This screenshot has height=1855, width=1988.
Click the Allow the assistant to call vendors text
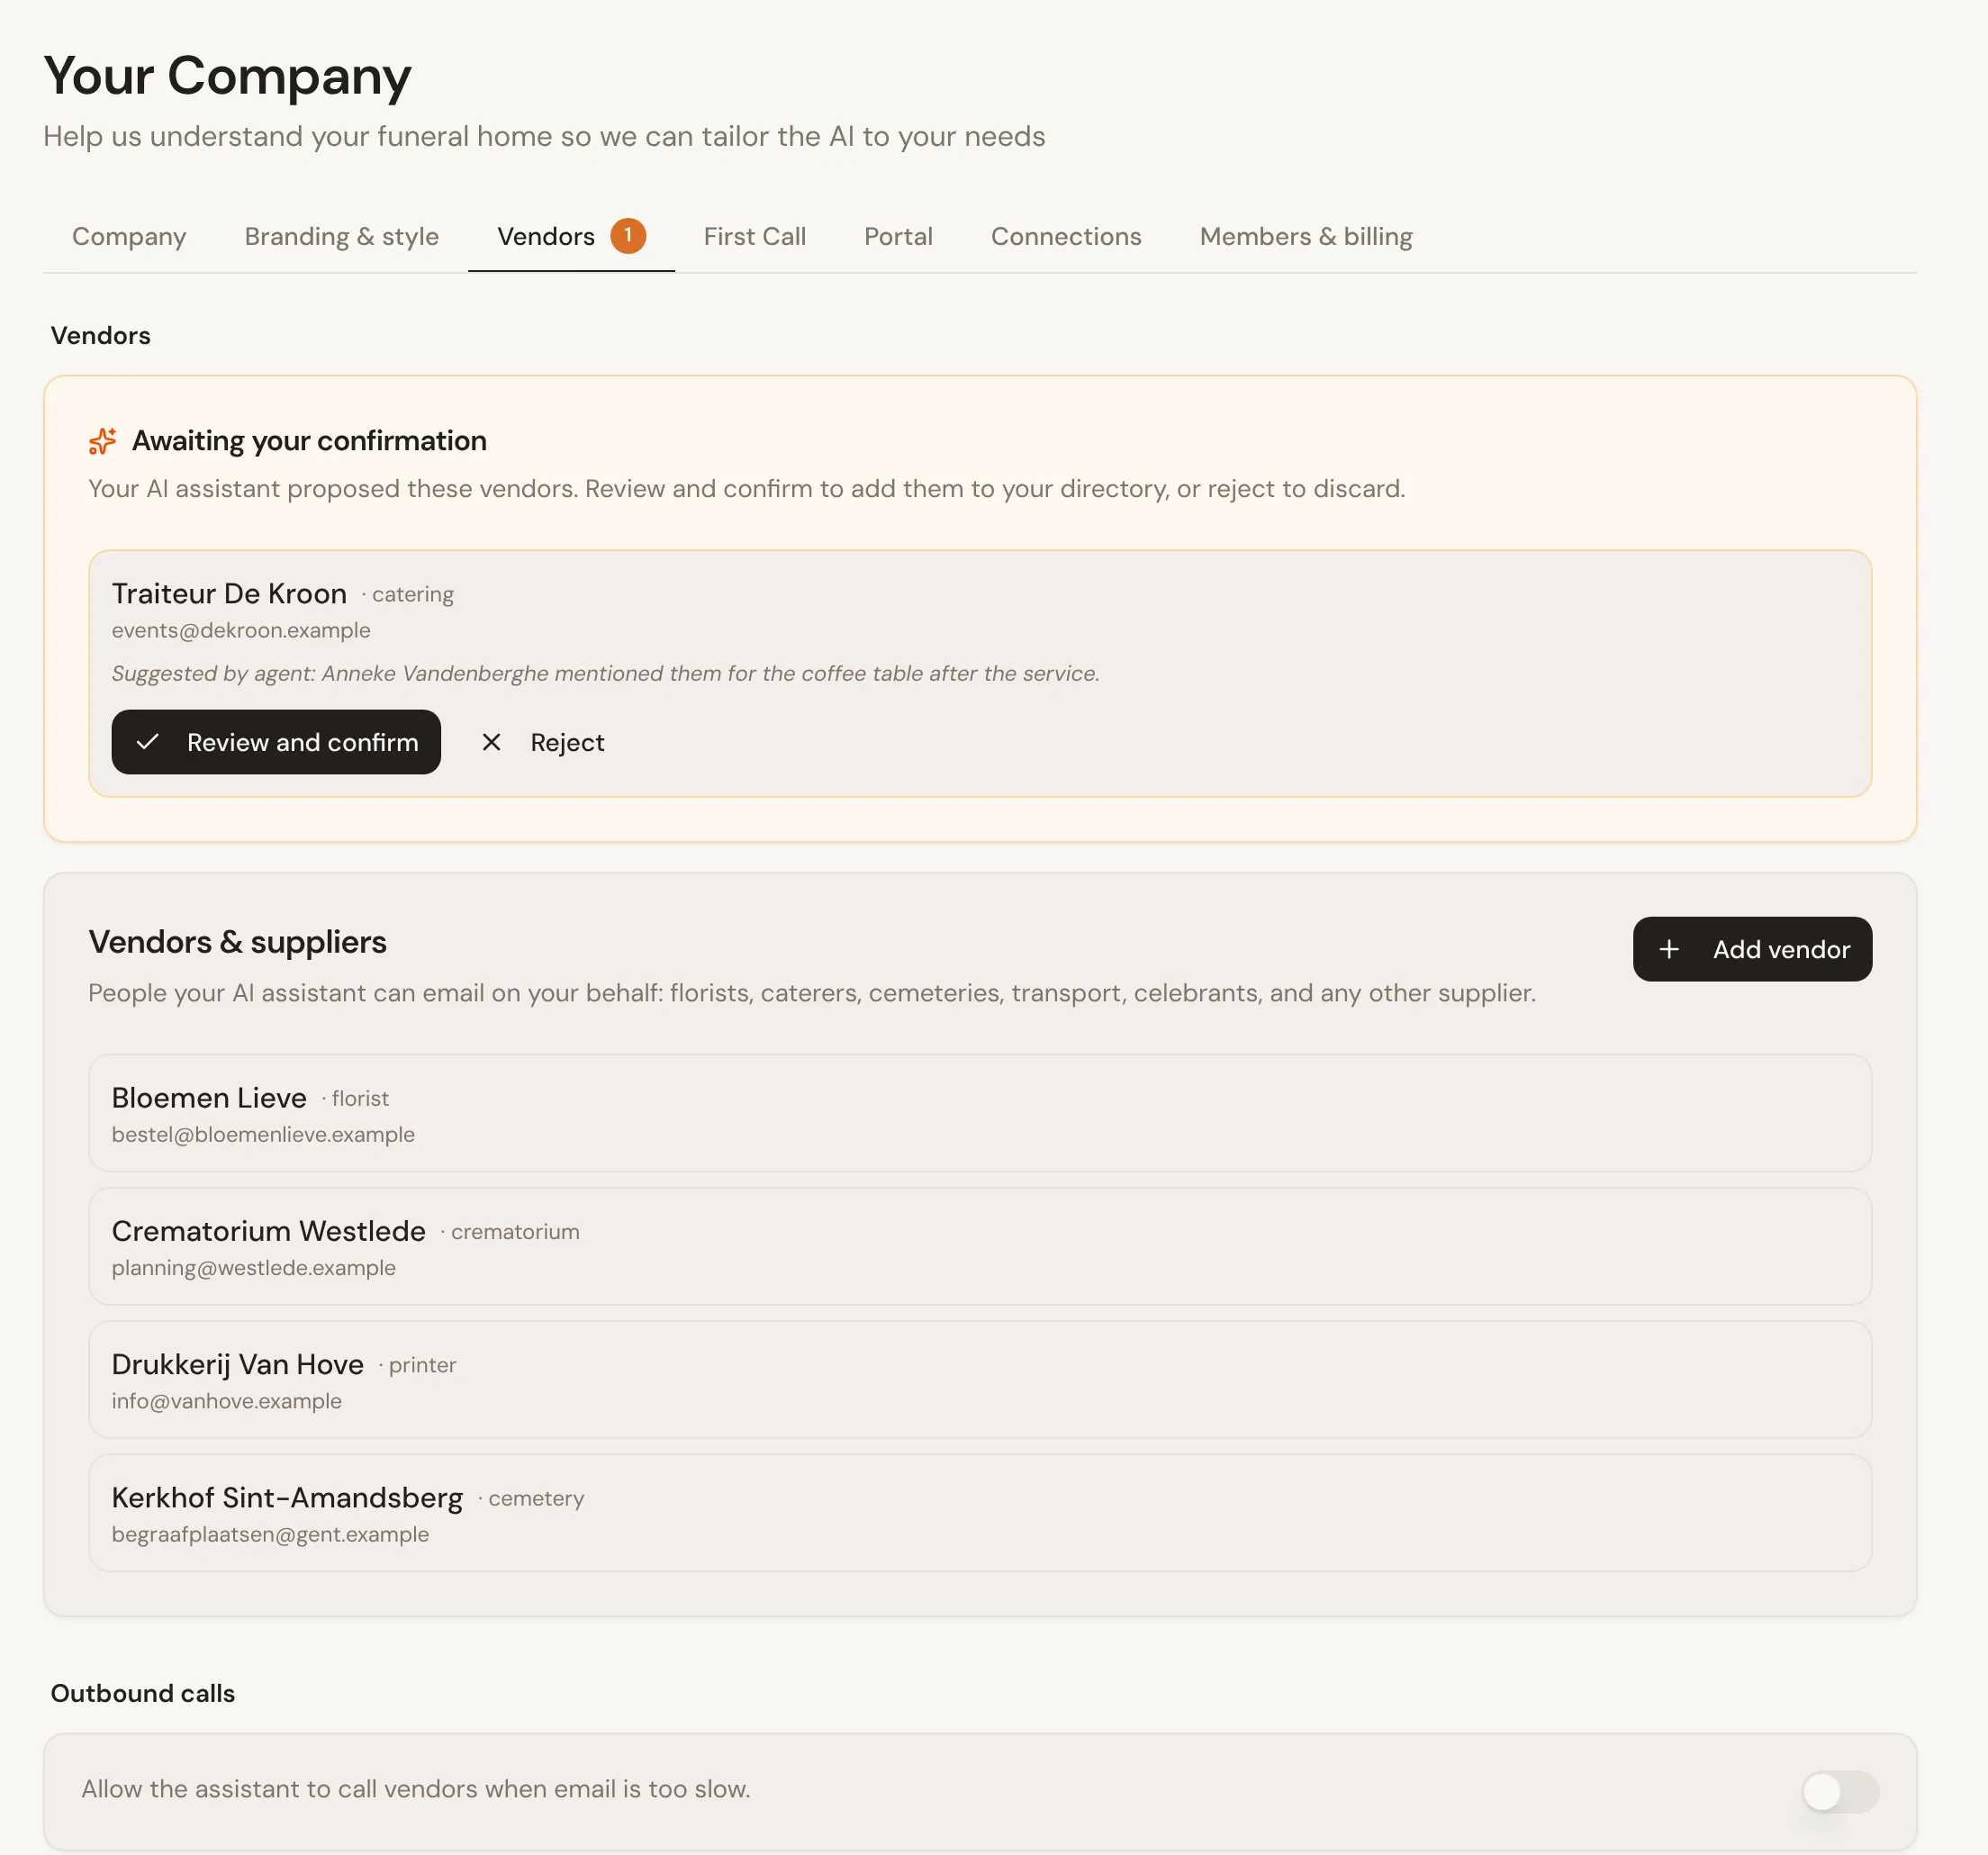pyautogui.click(x=416, y=1789)
